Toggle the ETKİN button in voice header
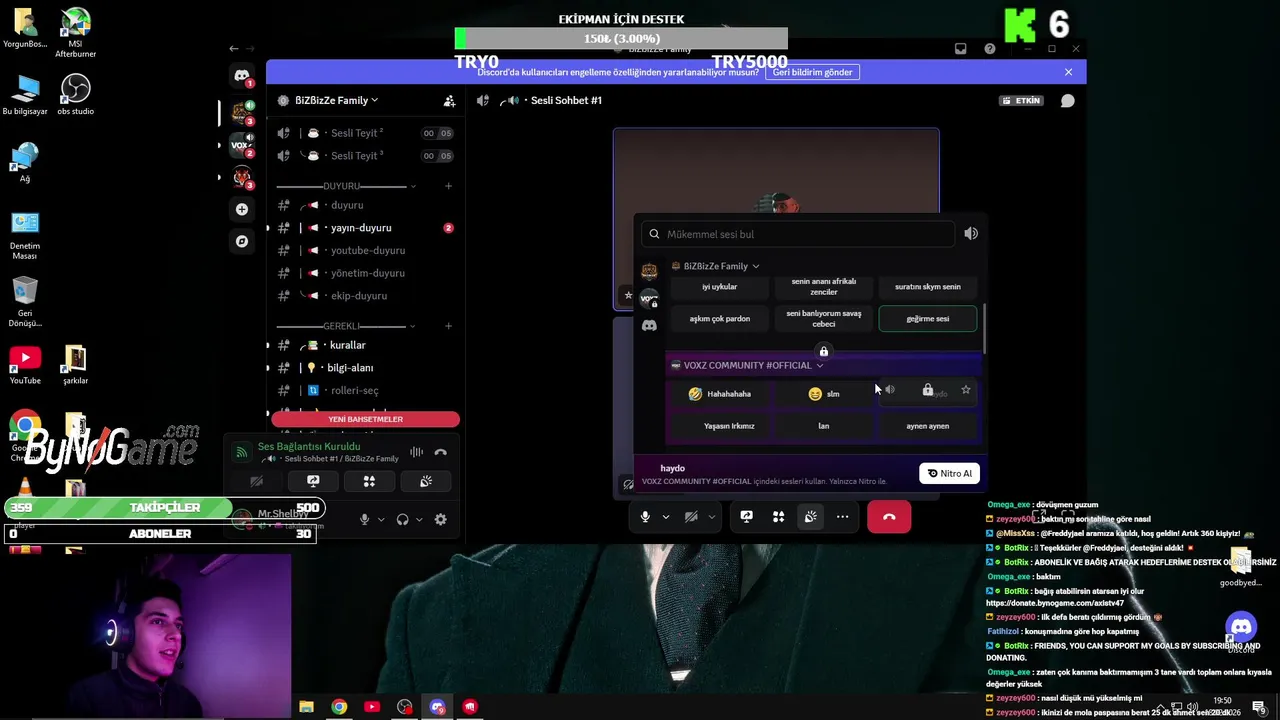The image size is (1280, 720). point(1022,100)
